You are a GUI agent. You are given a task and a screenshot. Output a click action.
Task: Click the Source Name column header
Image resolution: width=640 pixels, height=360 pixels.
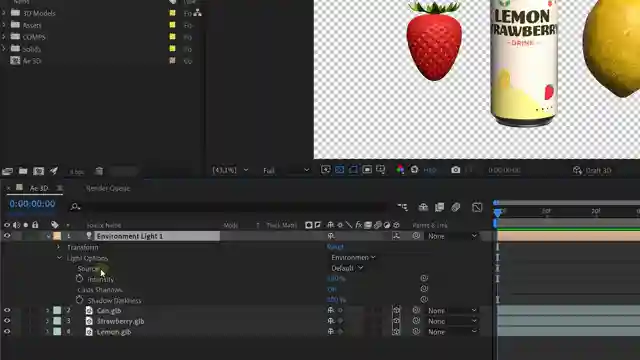pyautogui.click(x=104, y=225)
